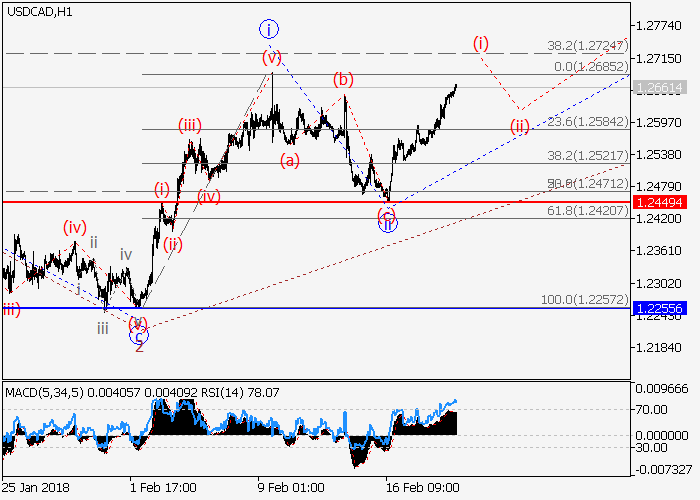Select the 0.000000 indicator zero label
700x500 pixels.
tap(662, 435)
